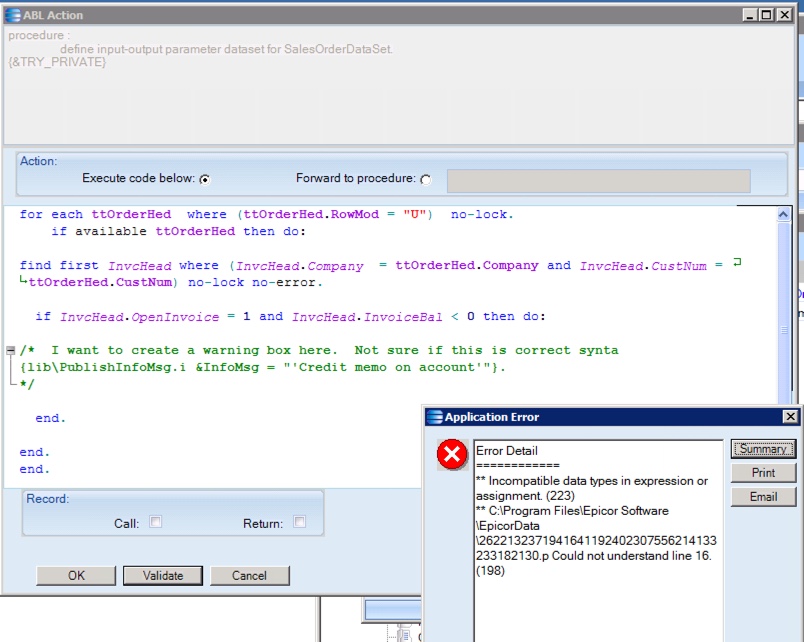Tick the Call checkbox

coord(155,521)
